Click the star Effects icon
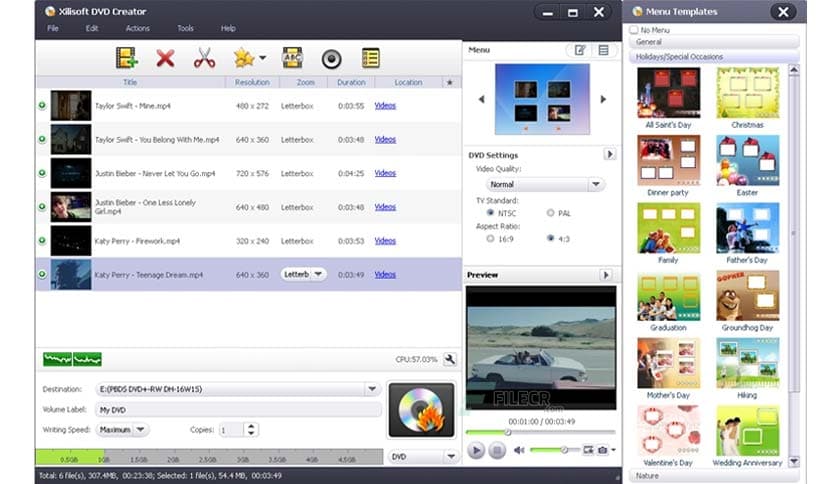Screen dimensions: 836x484 click(x=244, y=58)
